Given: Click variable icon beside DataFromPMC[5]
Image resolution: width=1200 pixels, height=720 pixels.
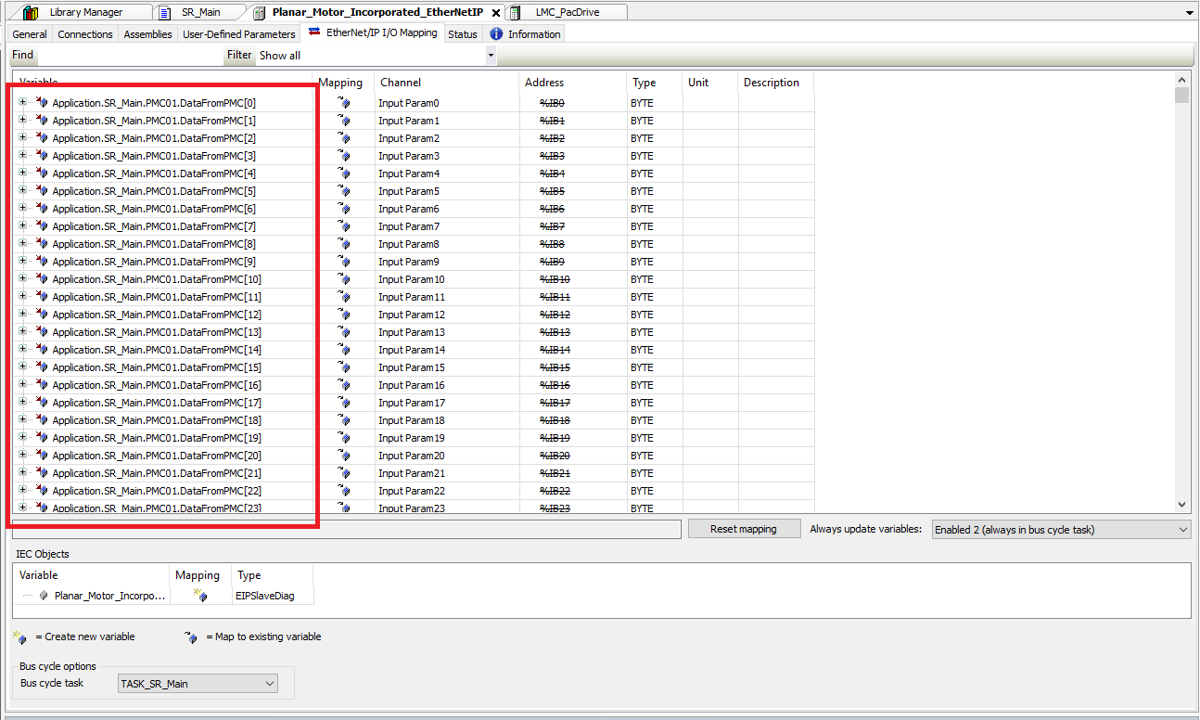Looking at the screenshot, I should point(42,191).
